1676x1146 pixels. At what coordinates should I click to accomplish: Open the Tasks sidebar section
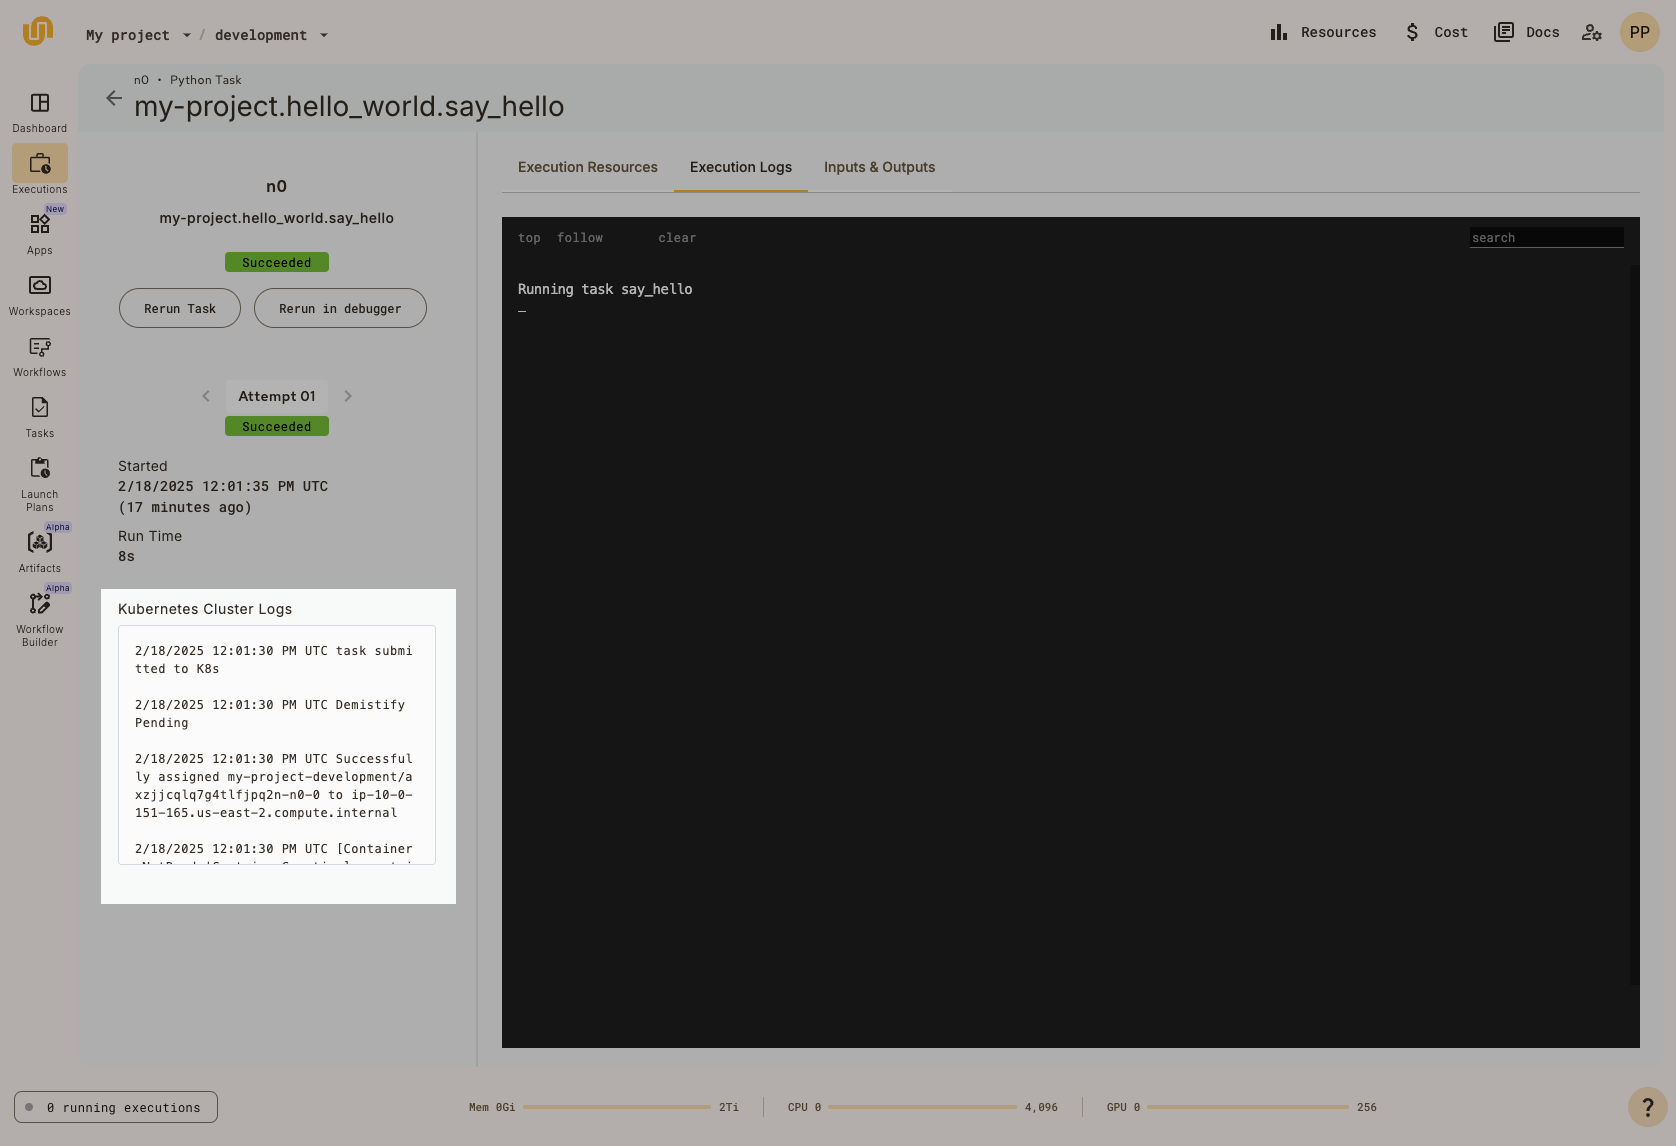pos(39,415)
